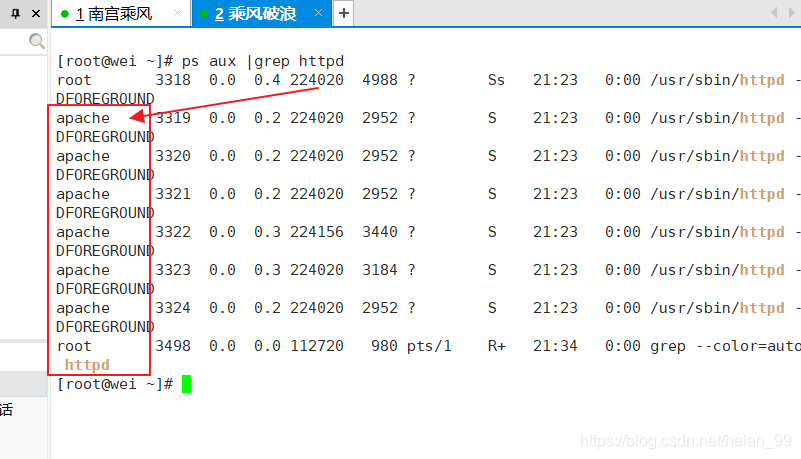This screenshot has height=459, width=801.
Task: Click PID 3323 in the terminal output
Action: pos(173,270)
